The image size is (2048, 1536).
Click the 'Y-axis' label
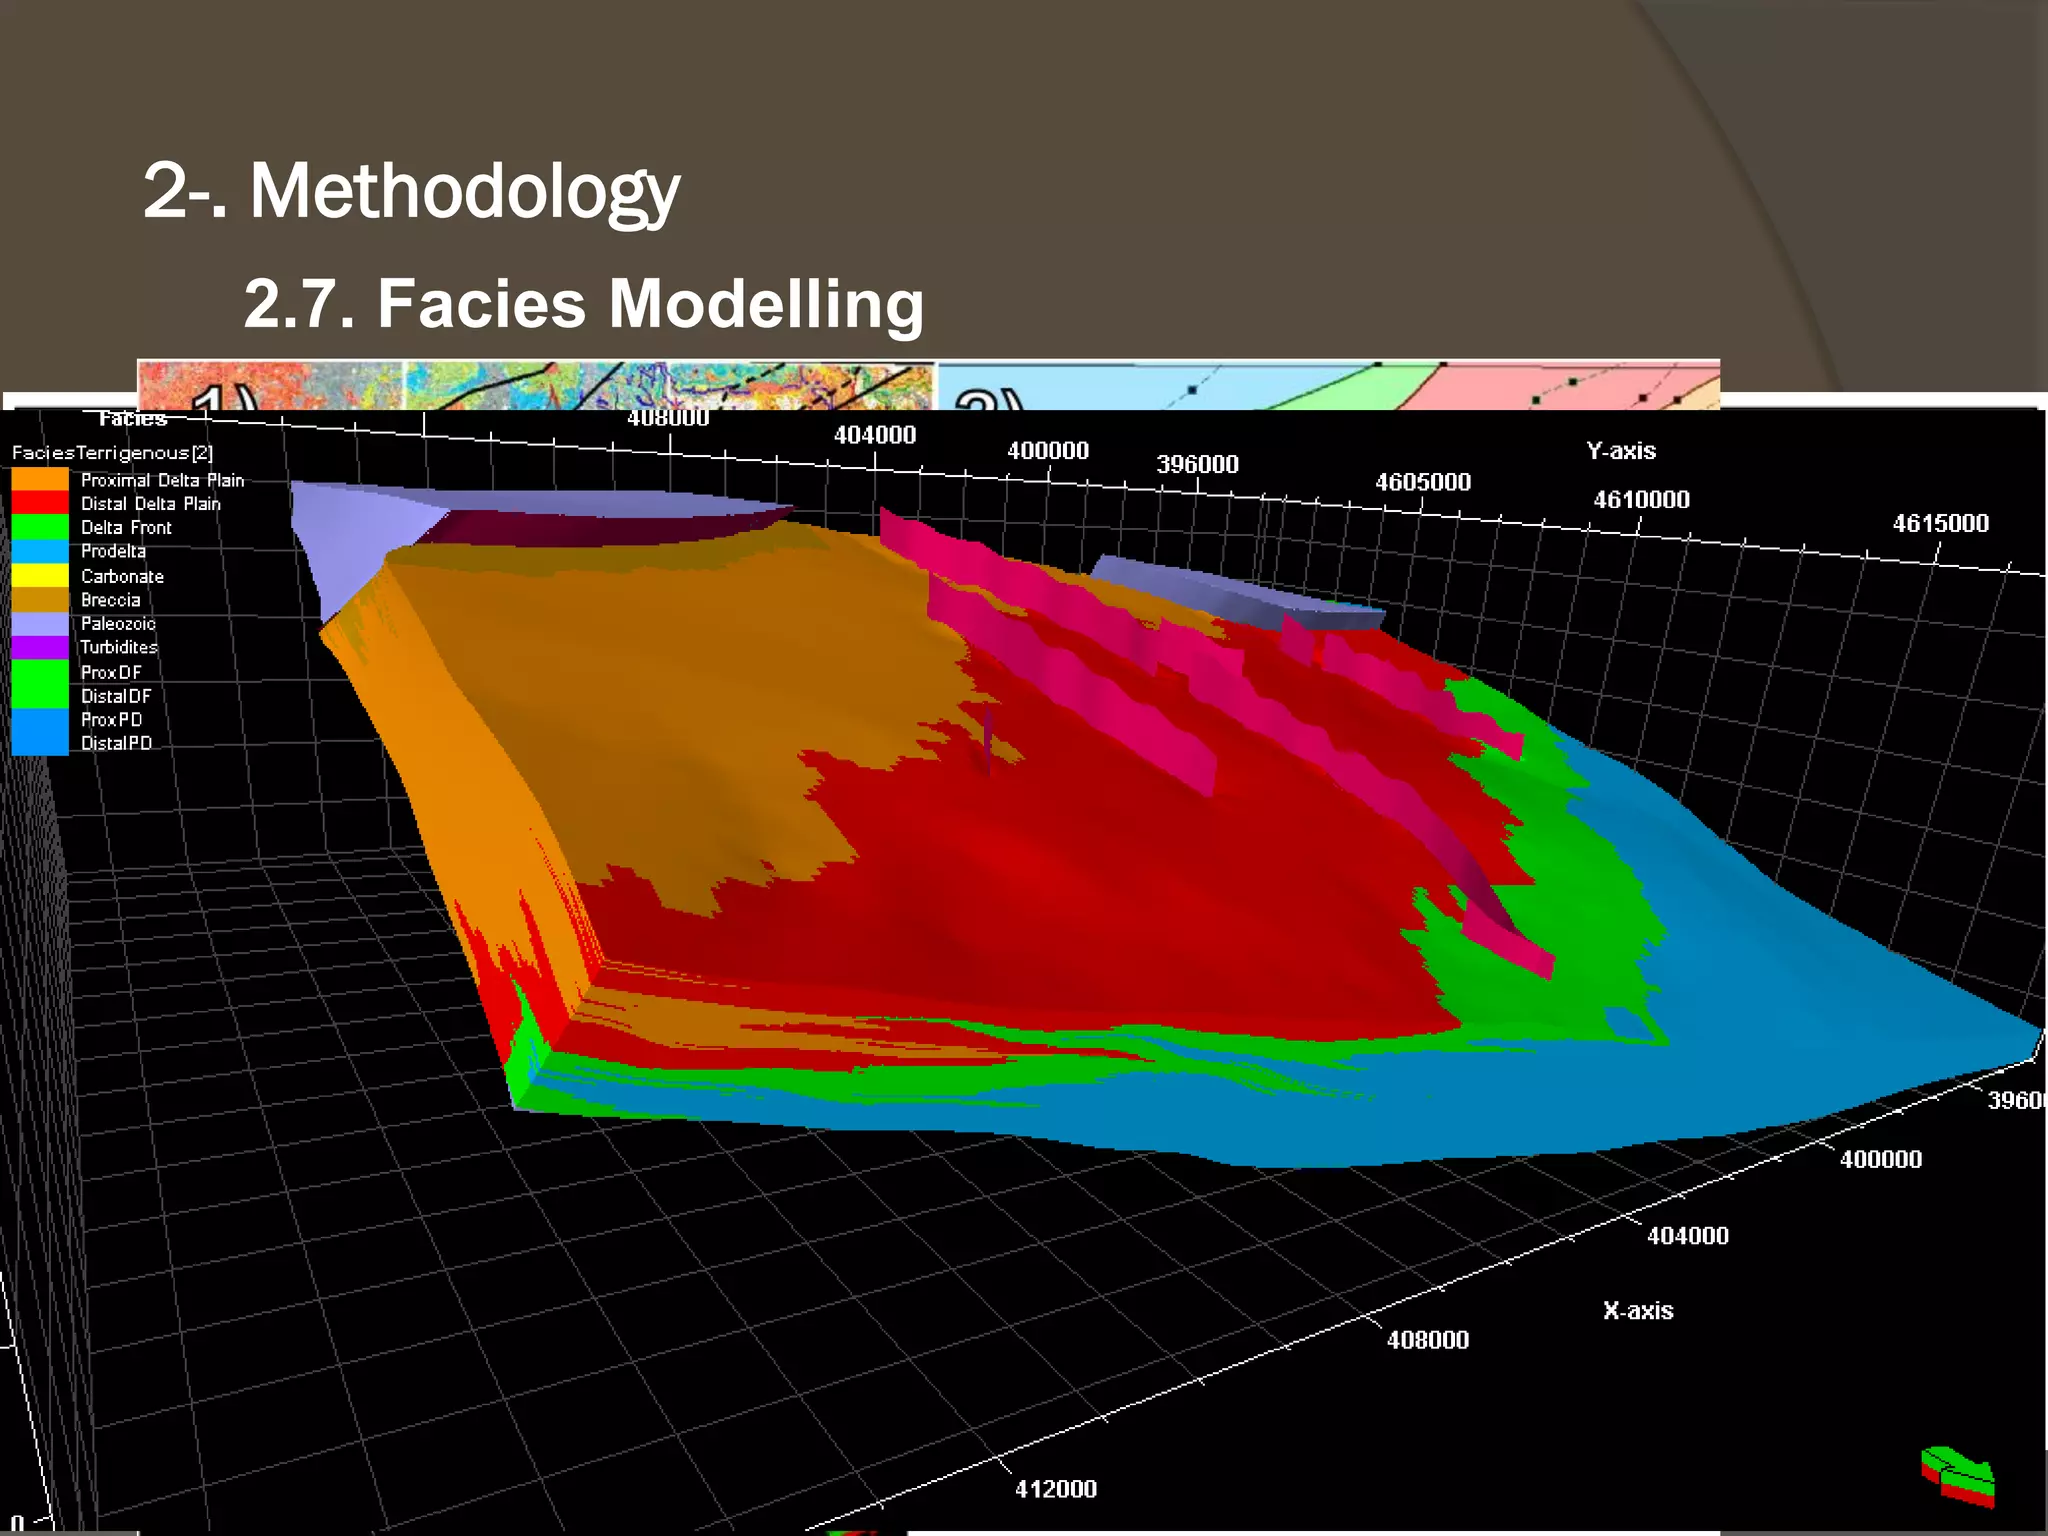(1621, 451)
